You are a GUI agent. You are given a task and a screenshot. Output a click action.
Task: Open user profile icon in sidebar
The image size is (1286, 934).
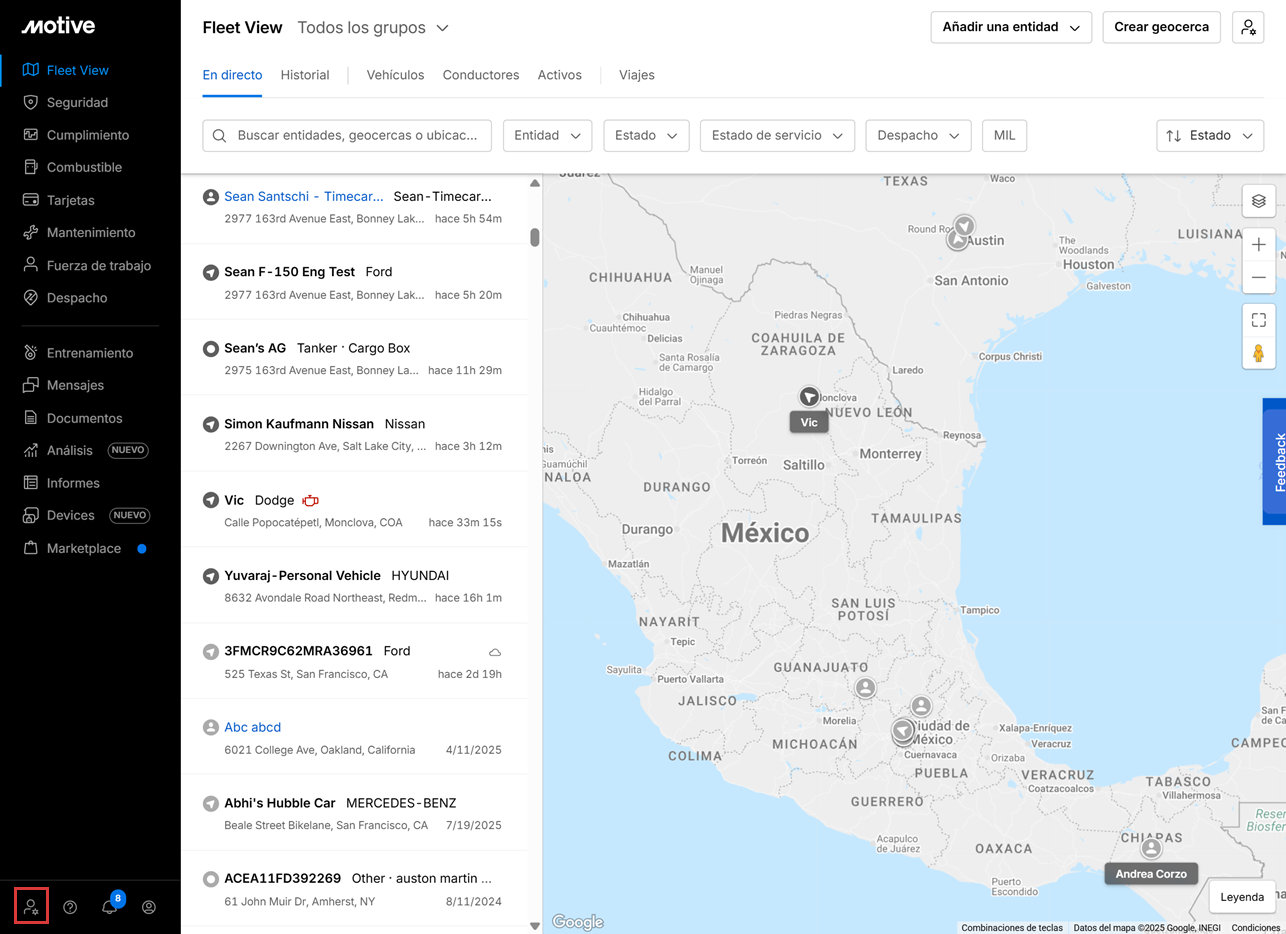[149, 907]
